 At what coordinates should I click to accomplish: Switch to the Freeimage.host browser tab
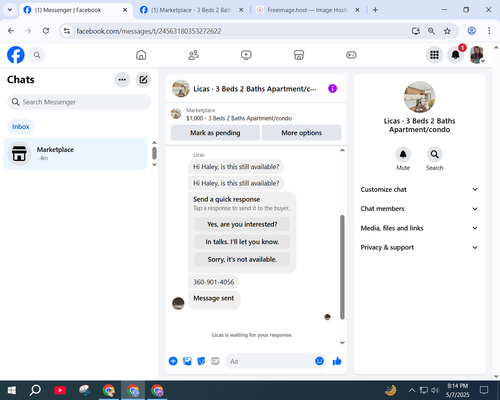(308, 10)
